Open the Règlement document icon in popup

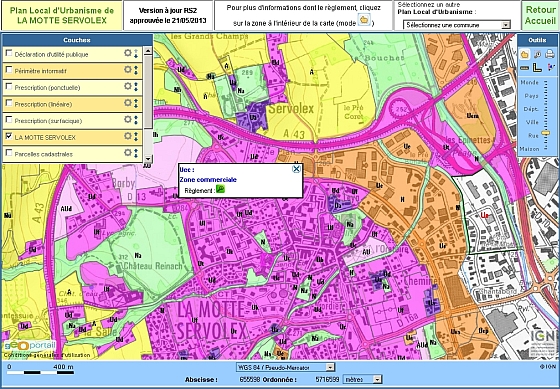click(x=220, y=189)
